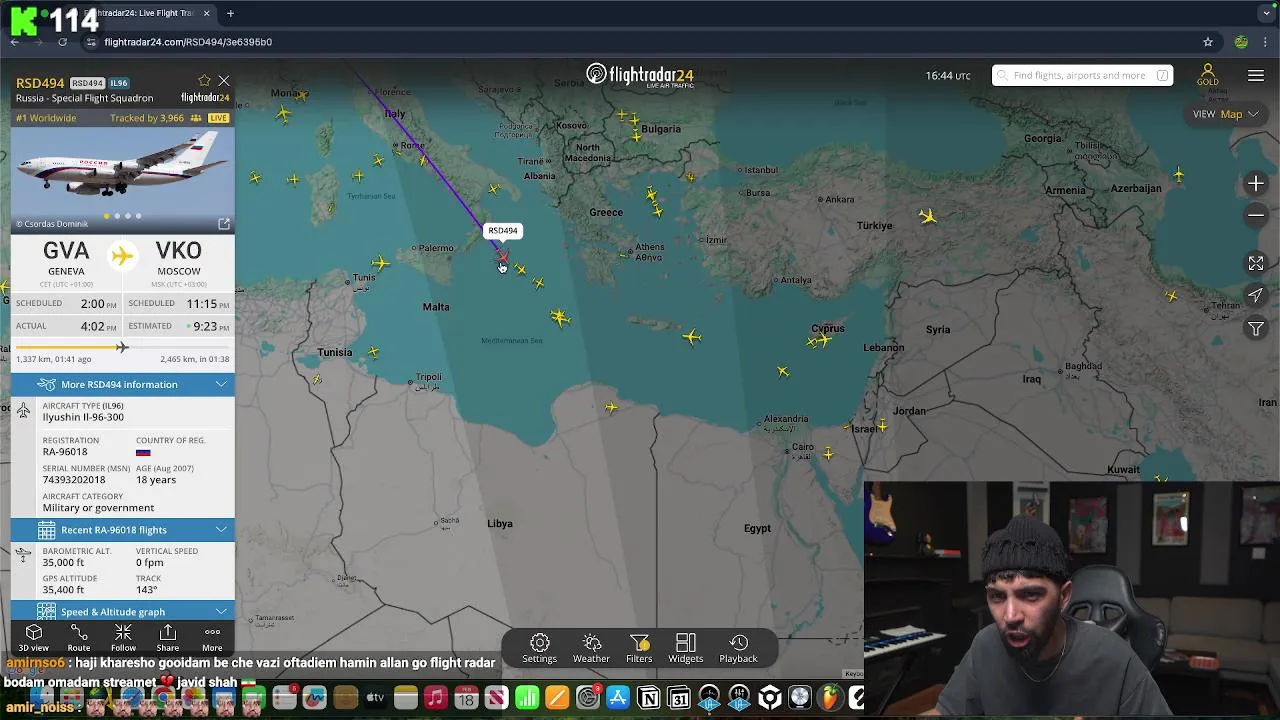
Task: Open browser three-dot menu
Action: (x=1266, y=42)
